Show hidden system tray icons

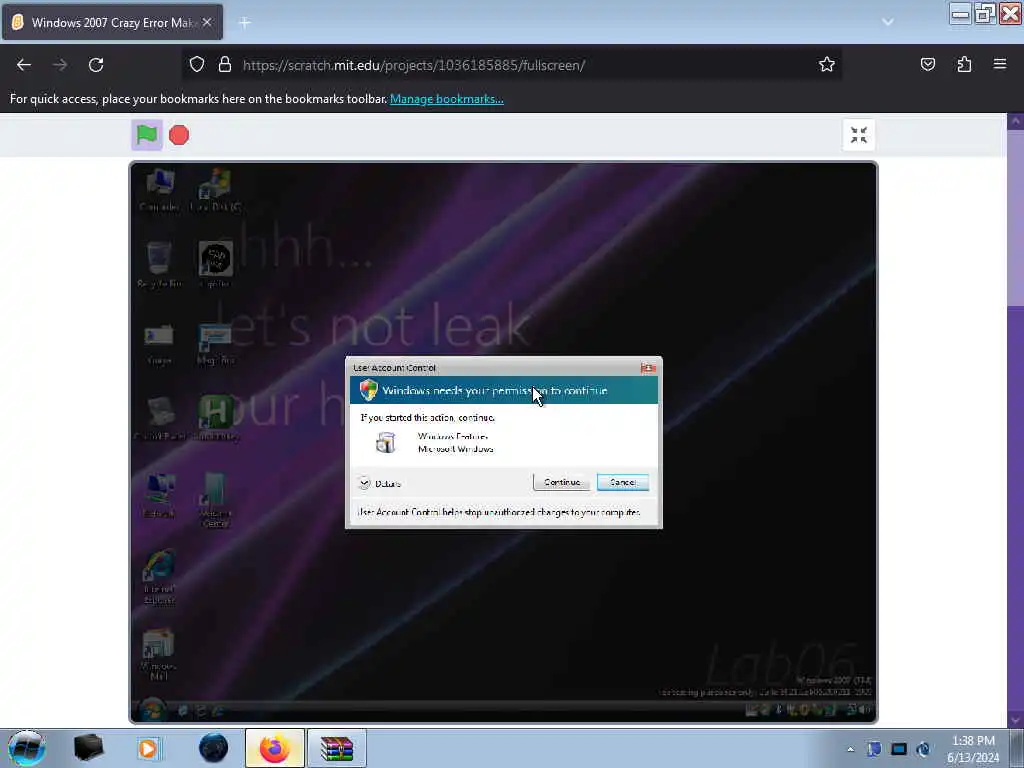(x=850, y=749)
